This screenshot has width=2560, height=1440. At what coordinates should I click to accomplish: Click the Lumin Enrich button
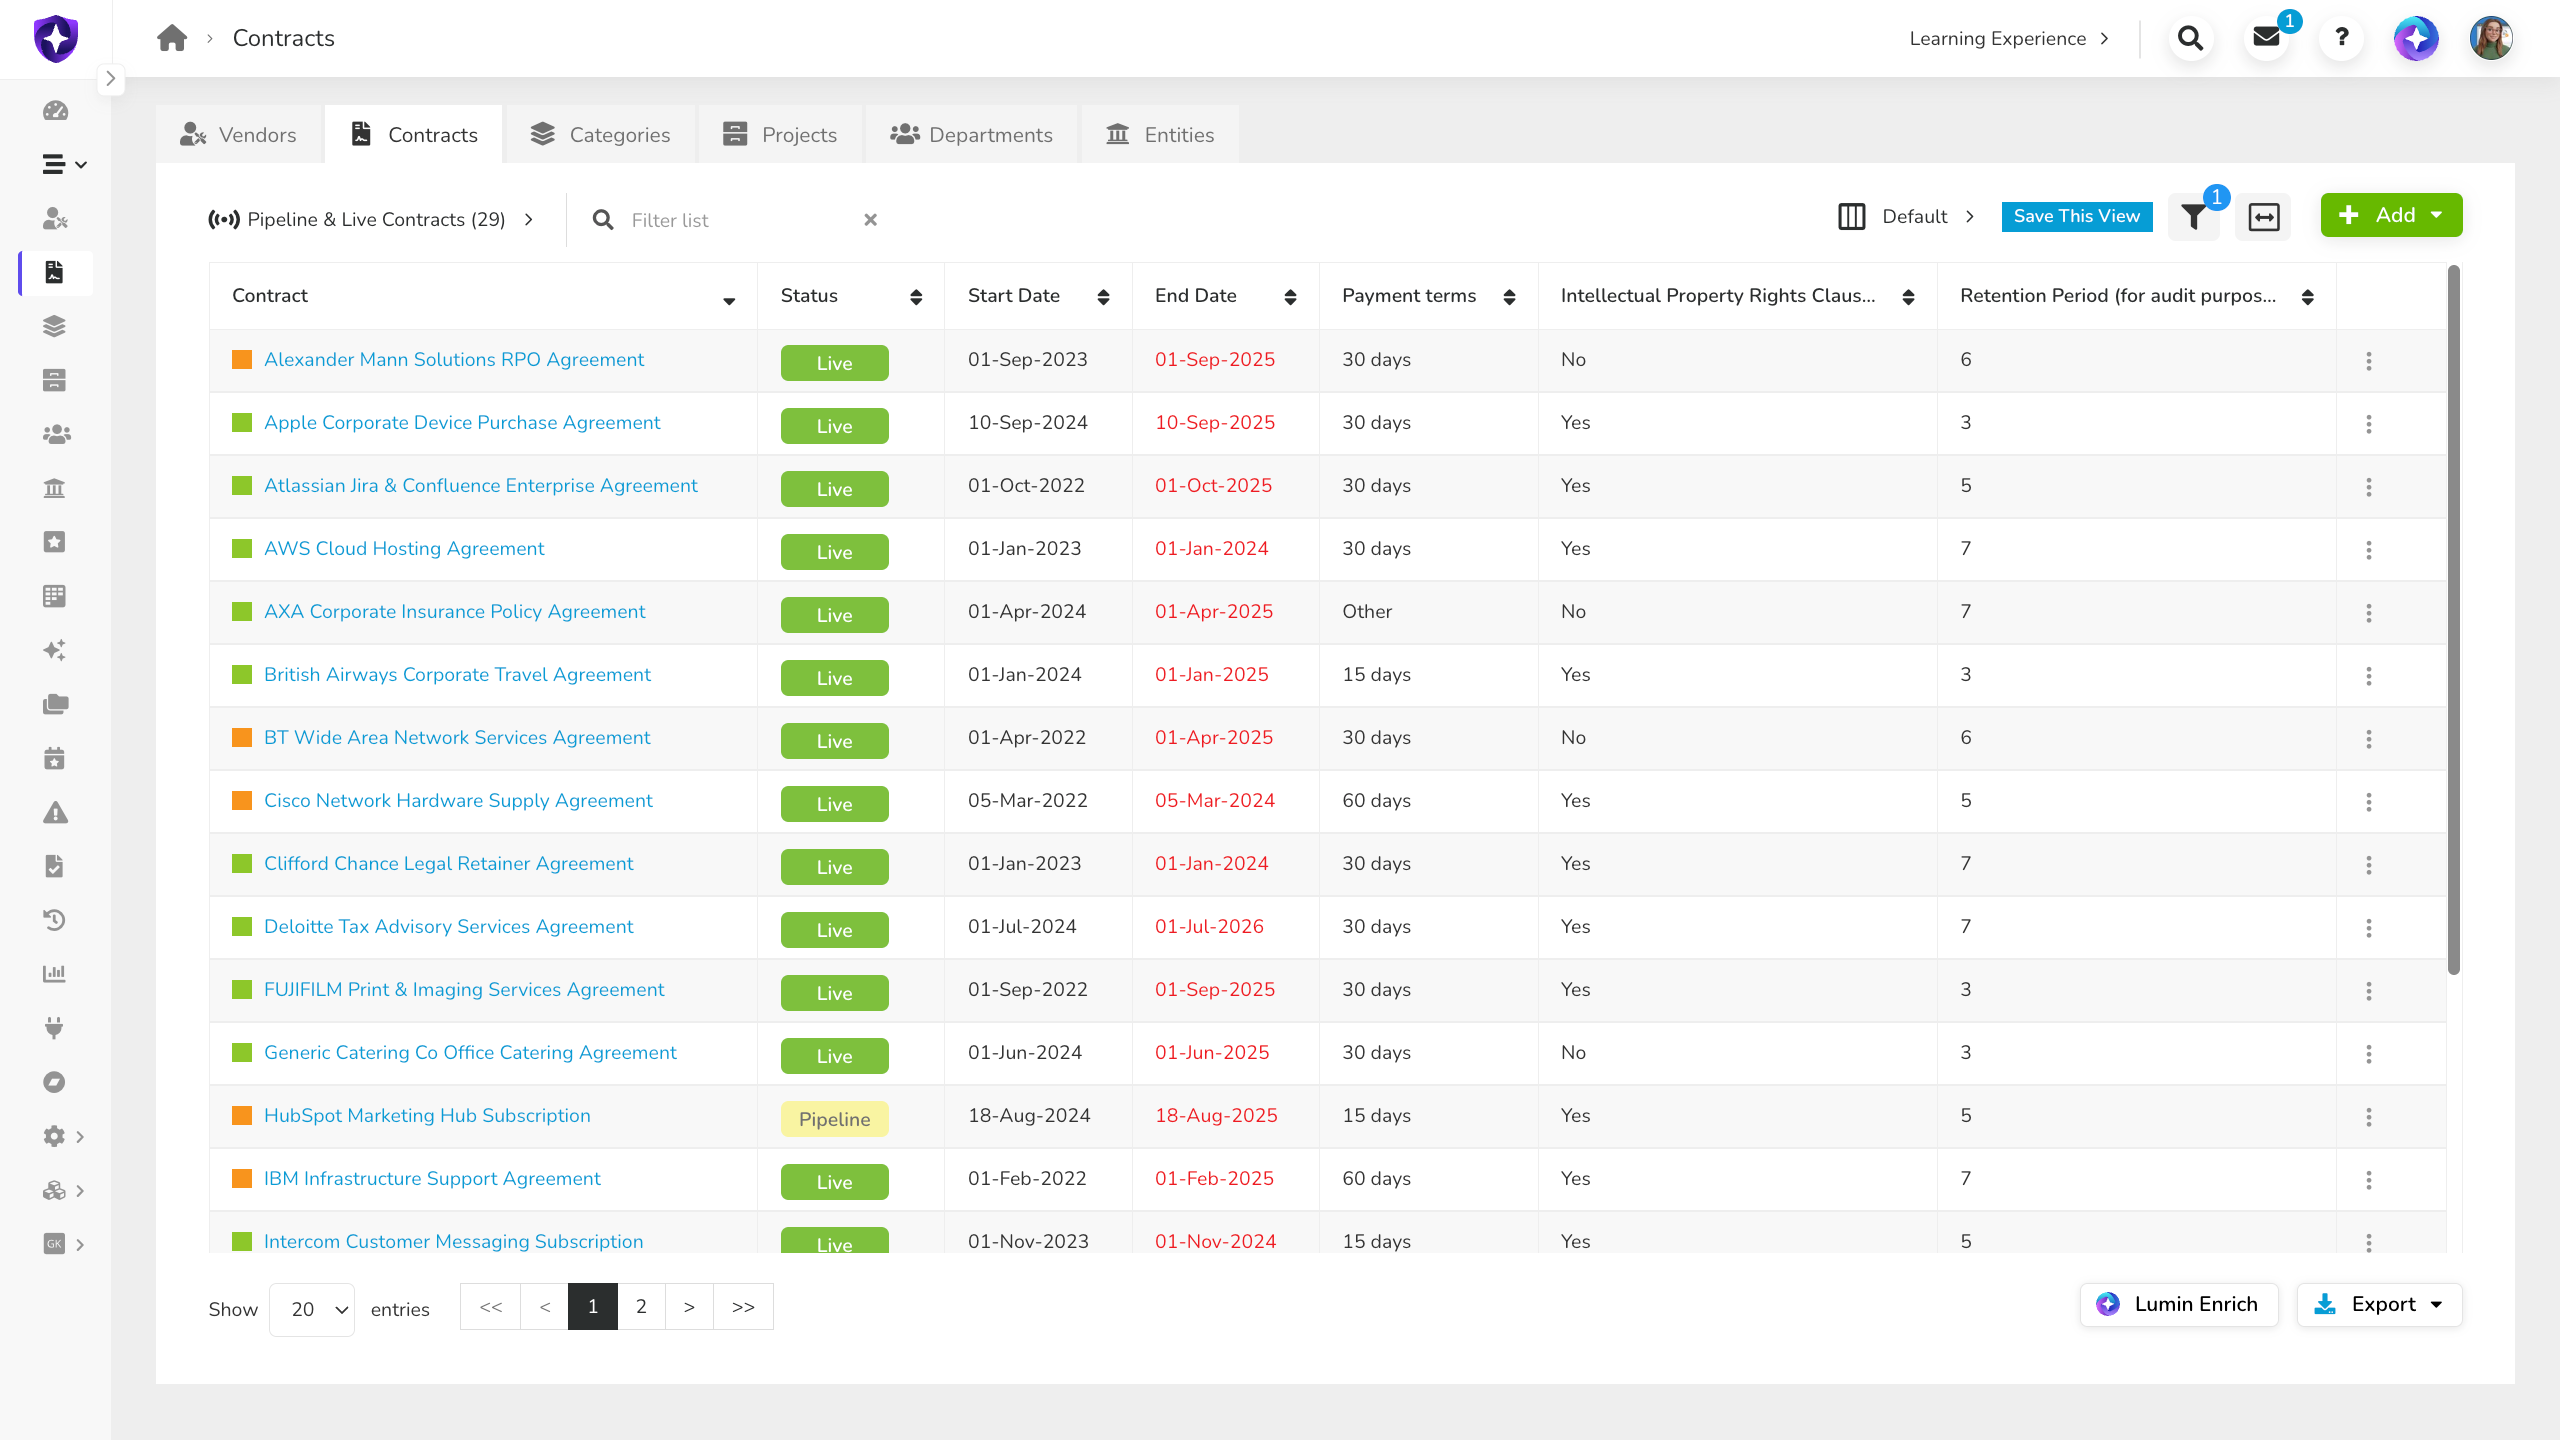point(2179,1304)
